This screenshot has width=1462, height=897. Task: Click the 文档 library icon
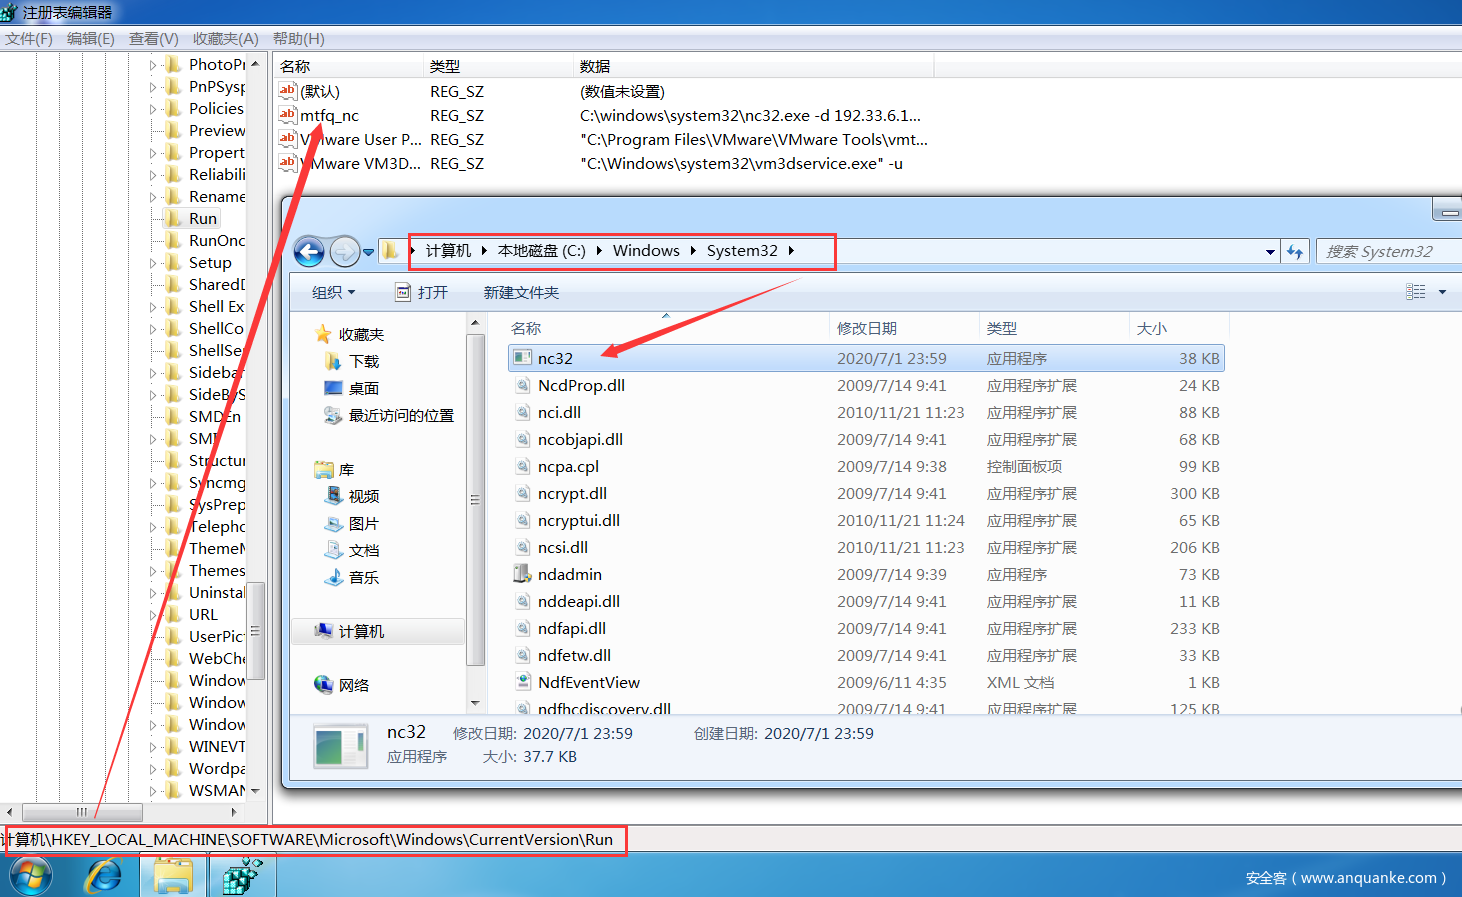(333, 550)
